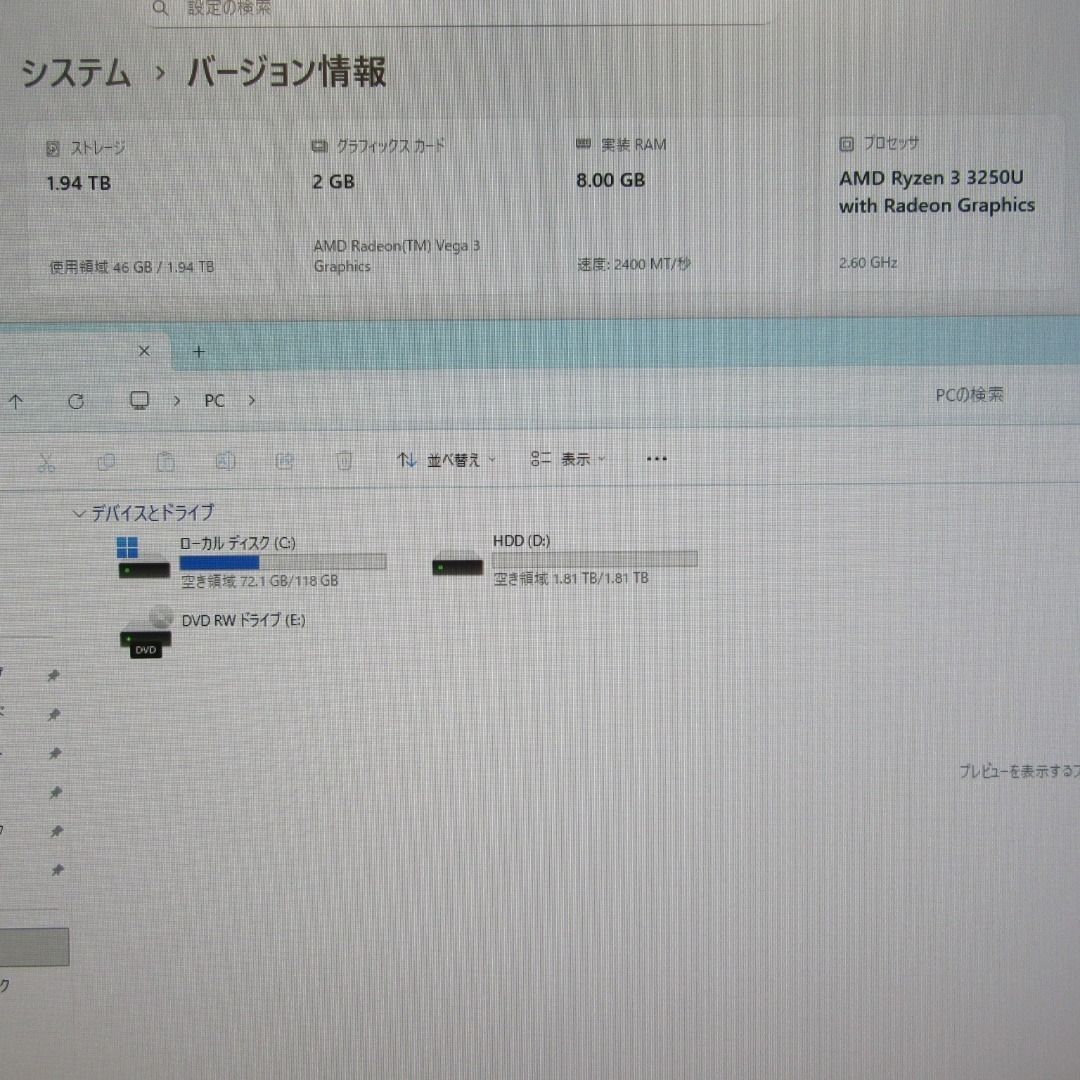
Task: Collapse the デバイスとドライブ section
Action: [79, 512]
